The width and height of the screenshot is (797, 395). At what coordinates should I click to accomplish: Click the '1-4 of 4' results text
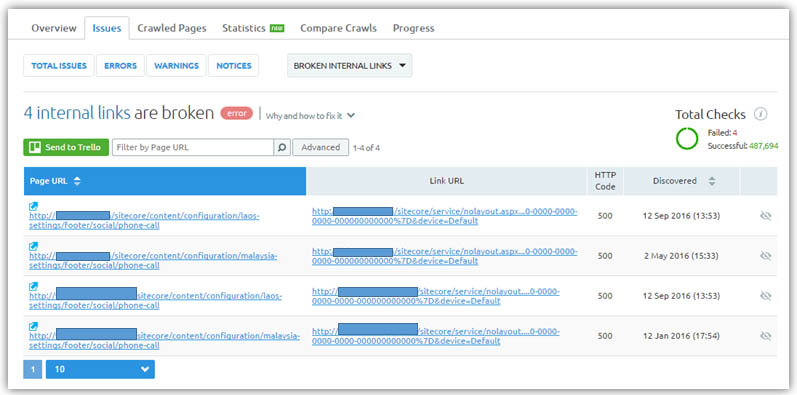pyautogui.click(x=366, y=148)
